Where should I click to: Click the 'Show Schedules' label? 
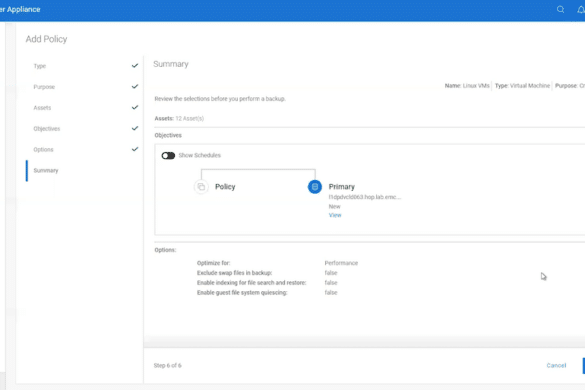[200, 155]
